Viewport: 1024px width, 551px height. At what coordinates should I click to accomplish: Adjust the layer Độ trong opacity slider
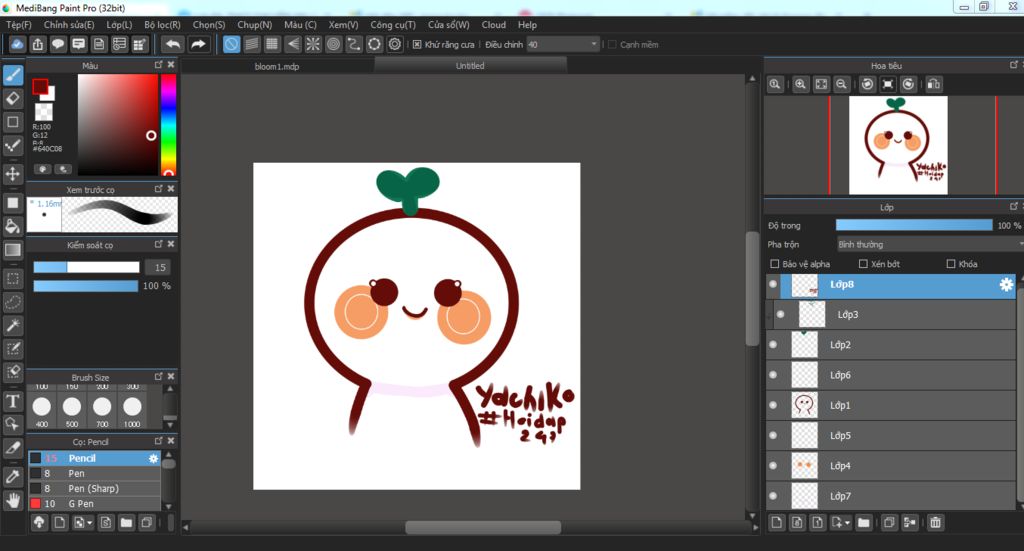914,225
